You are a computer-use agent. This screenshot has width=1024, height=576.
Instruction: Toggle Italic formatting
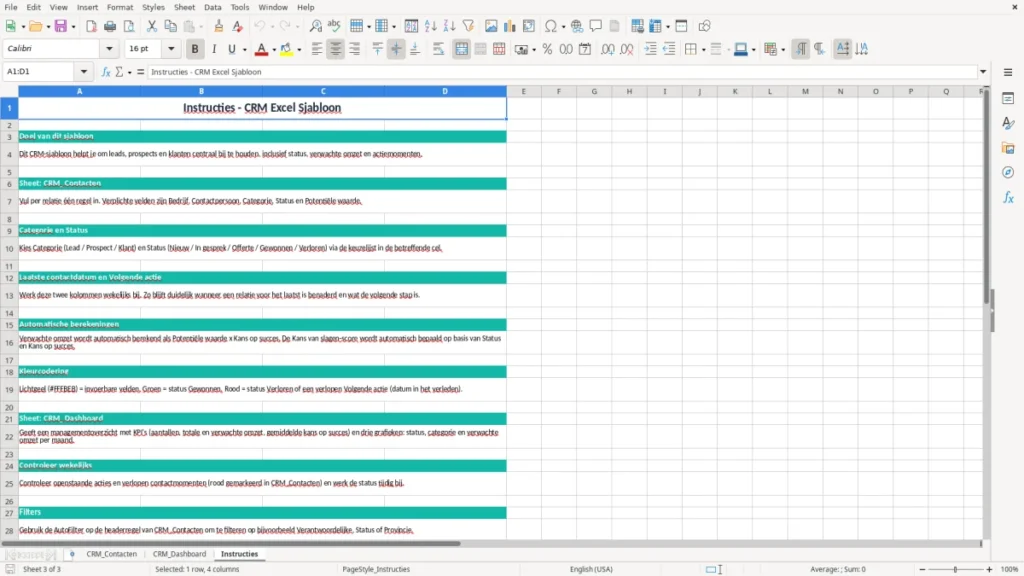click(214, 49)
